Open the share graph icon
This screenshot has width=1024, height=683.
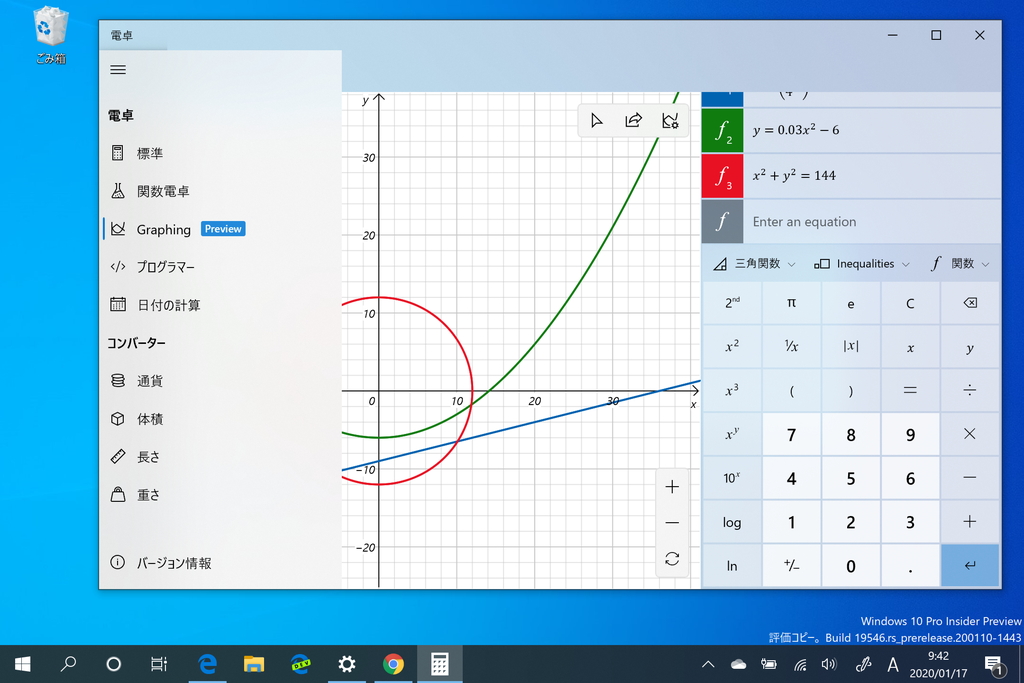pyautogui.click(x=633, y=120)
